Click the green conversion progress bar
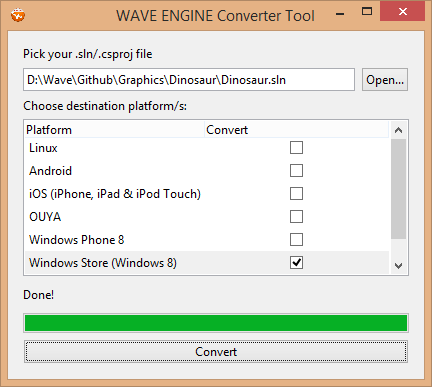 click(216, 323)
